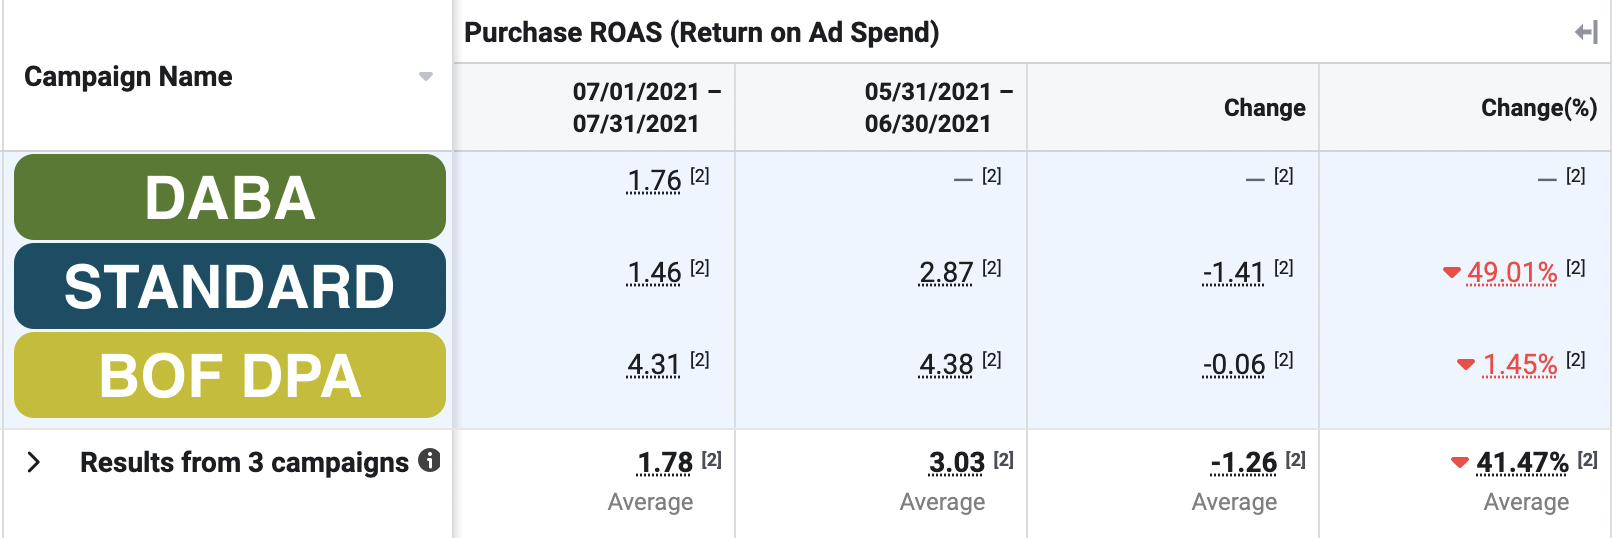Expand the Results from 3 campaigns row
1612x538 pixels.
(34, 462)
